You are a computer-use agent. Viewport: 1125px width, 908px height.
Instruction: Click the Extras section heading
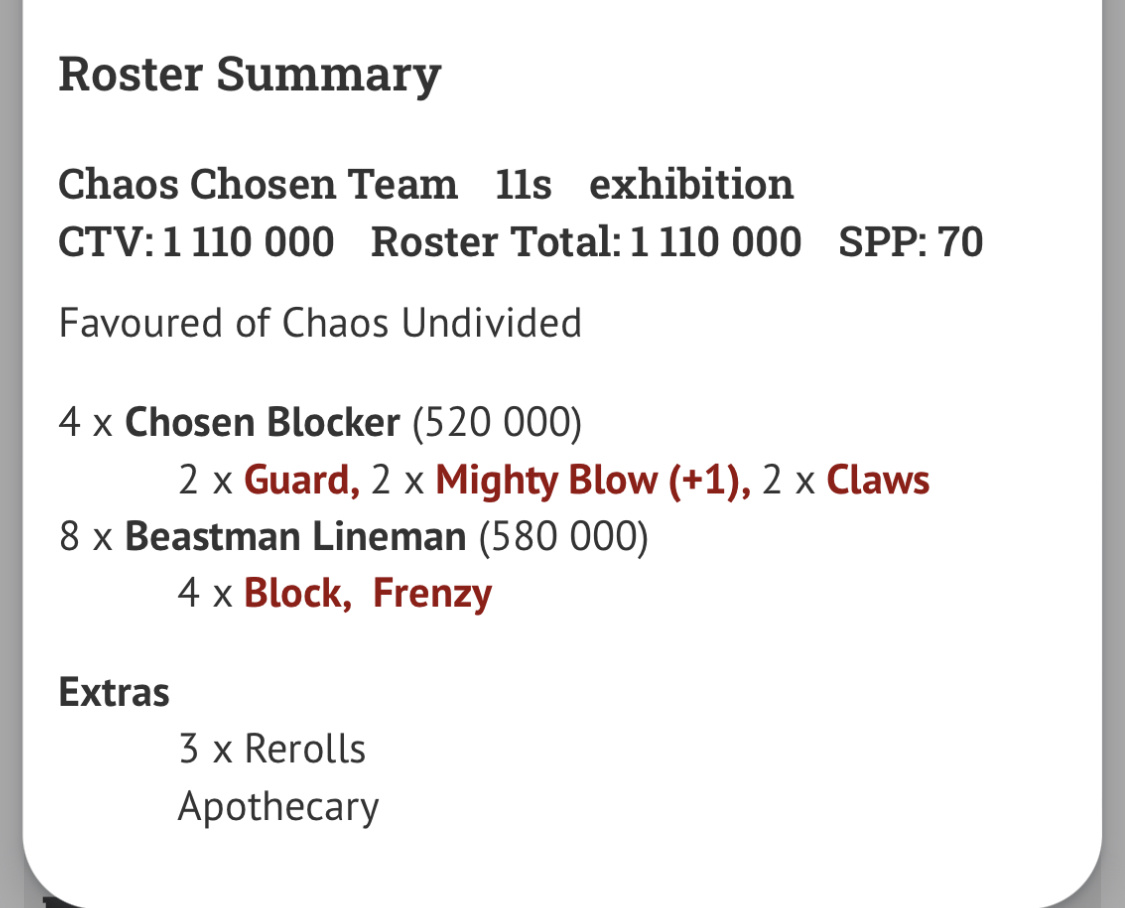pos(114,692)
